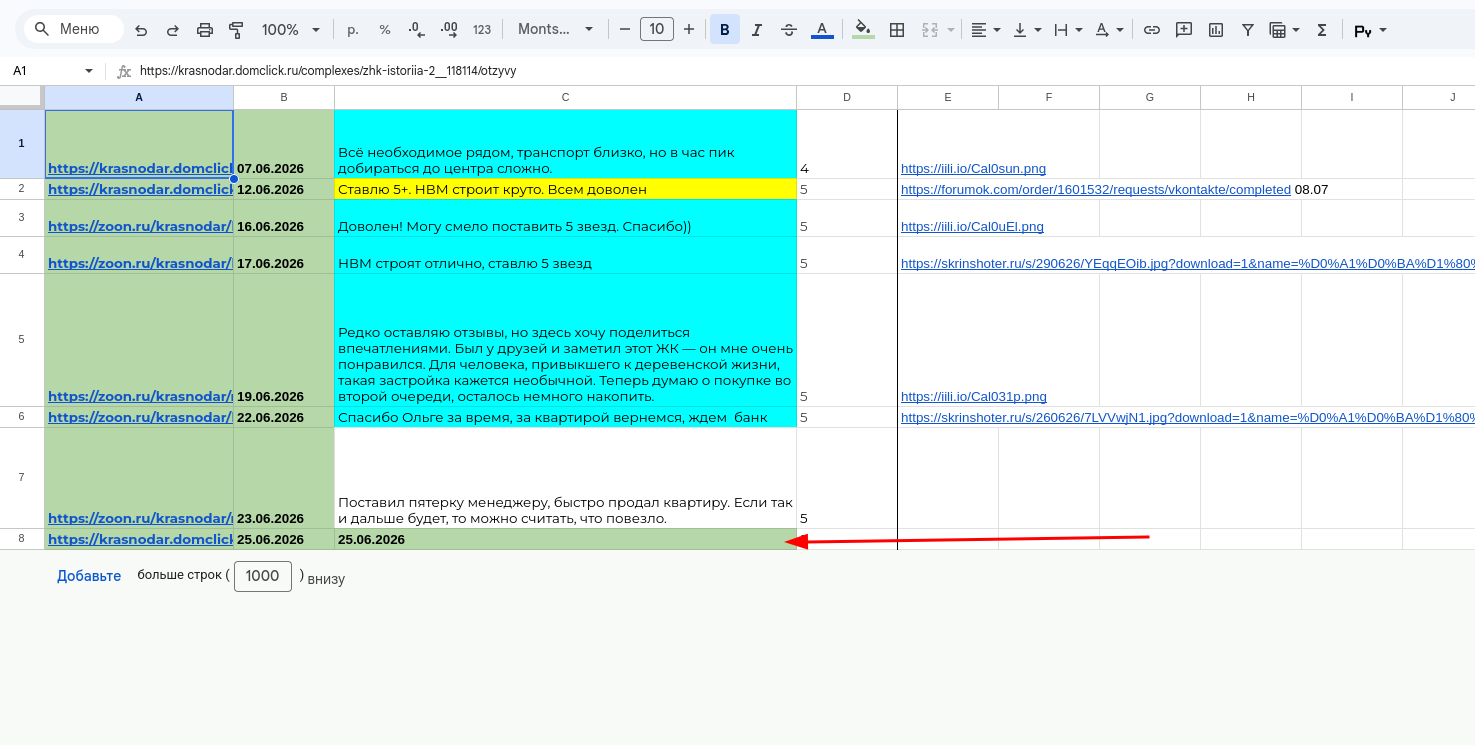Expand the merge cells options arrow
1475x745 pixels.
pos(951,30)
